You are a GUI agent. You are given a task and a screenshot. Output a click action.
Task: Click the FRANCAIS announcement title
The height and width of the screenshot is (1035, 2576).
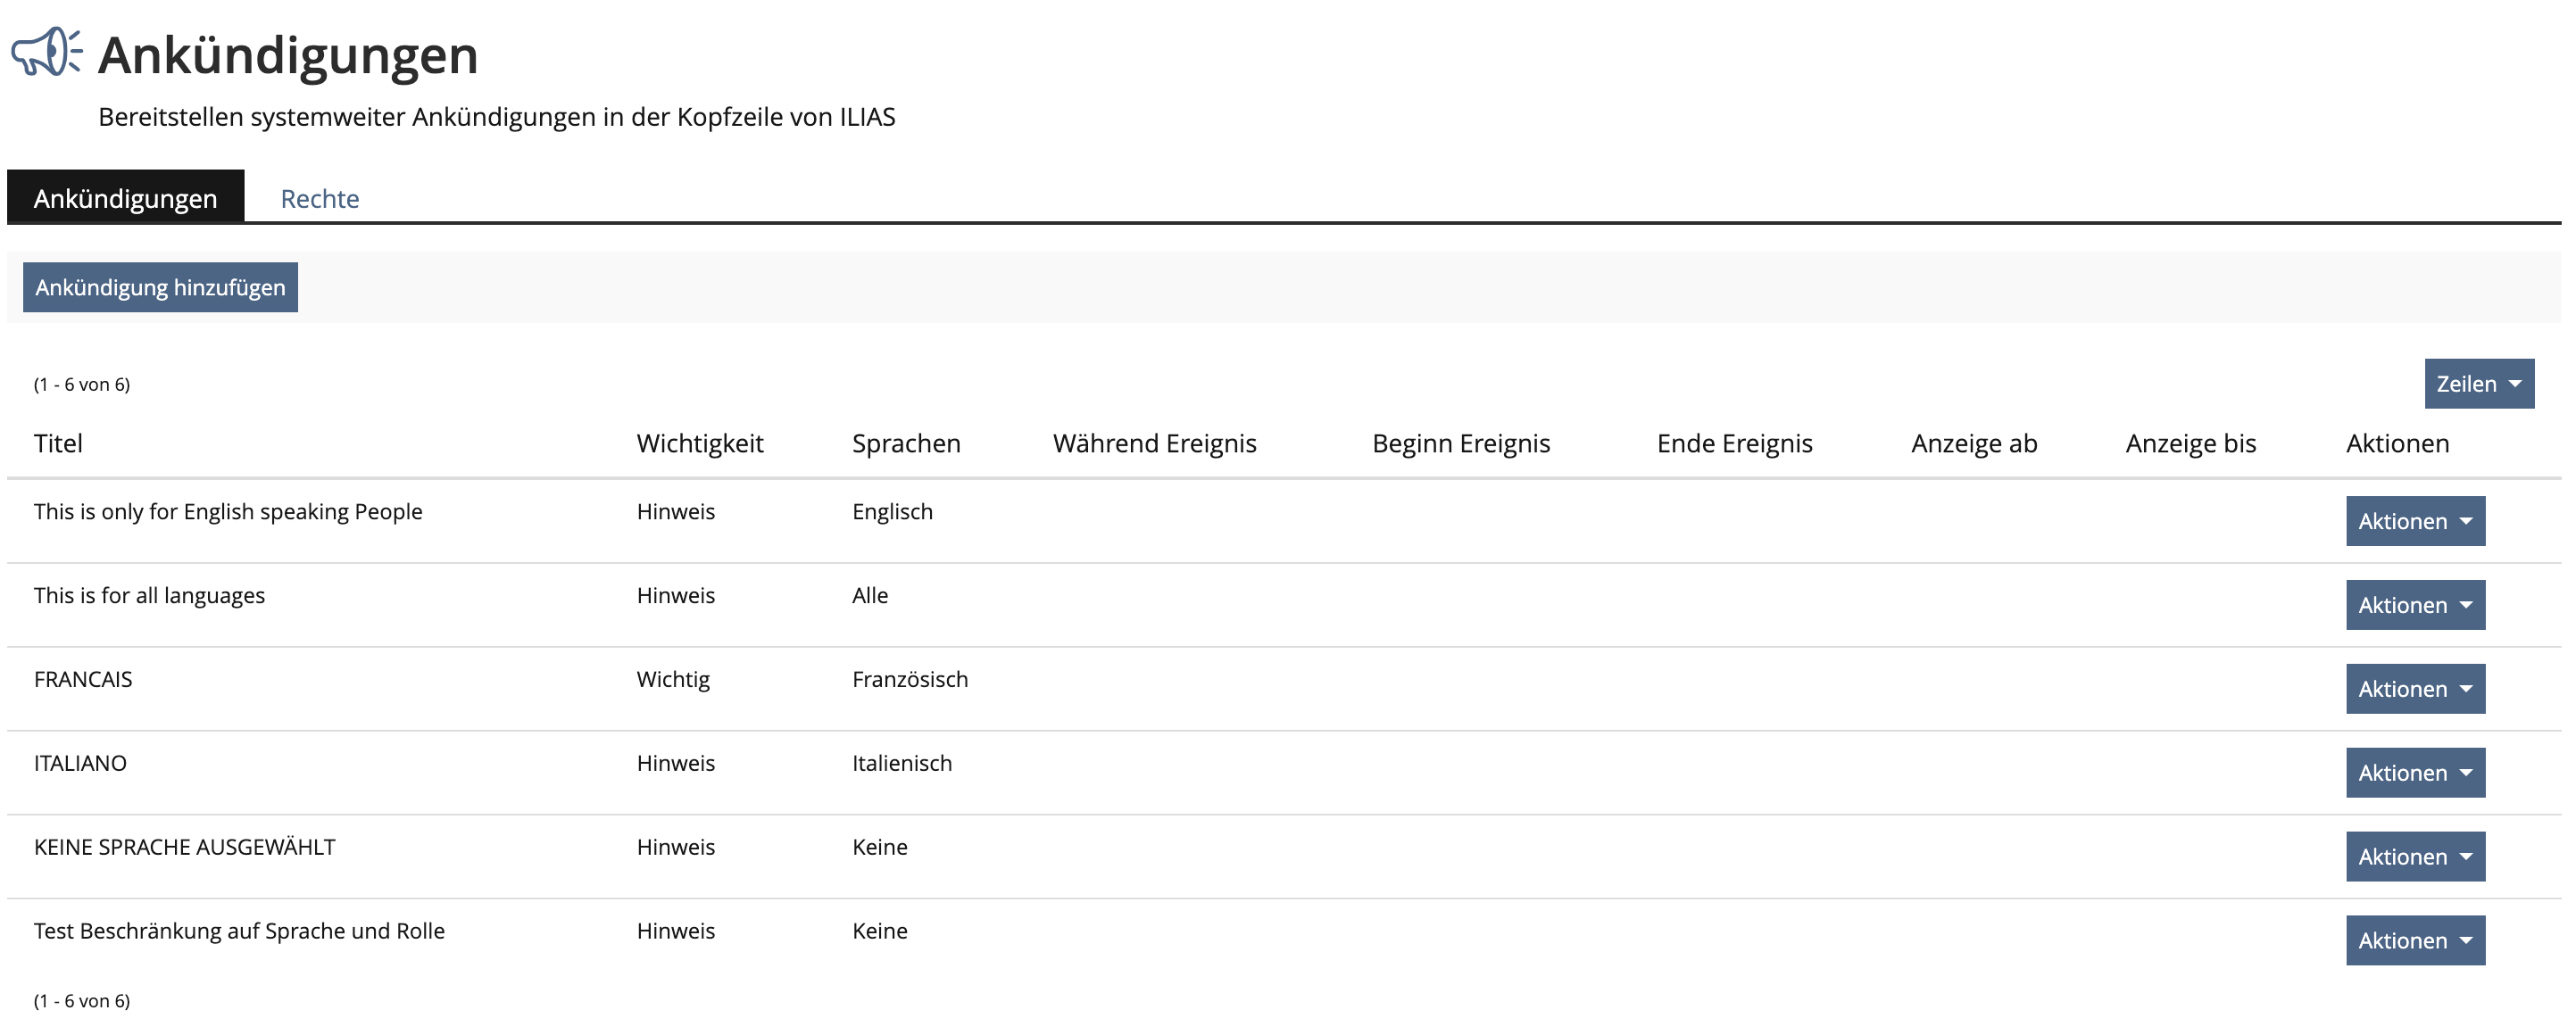coord(83,679)
